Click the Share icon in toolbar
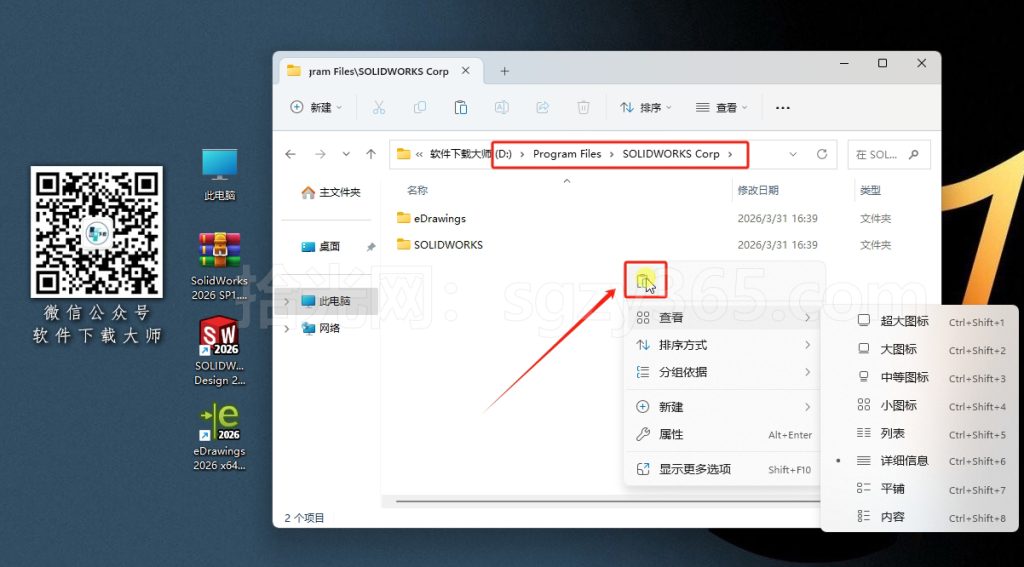This screenshot has height=567, width=1024. (x=543, y=108)
